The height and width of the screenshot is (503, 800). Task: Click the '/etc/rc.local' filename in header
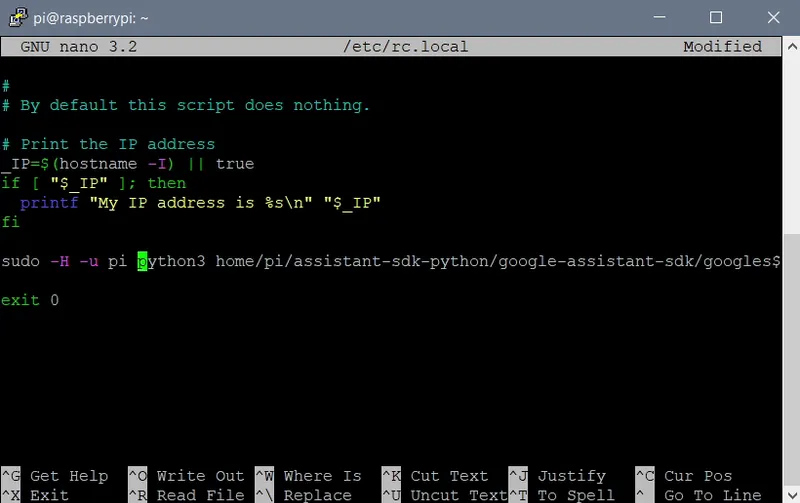click(x=406, y=46)
